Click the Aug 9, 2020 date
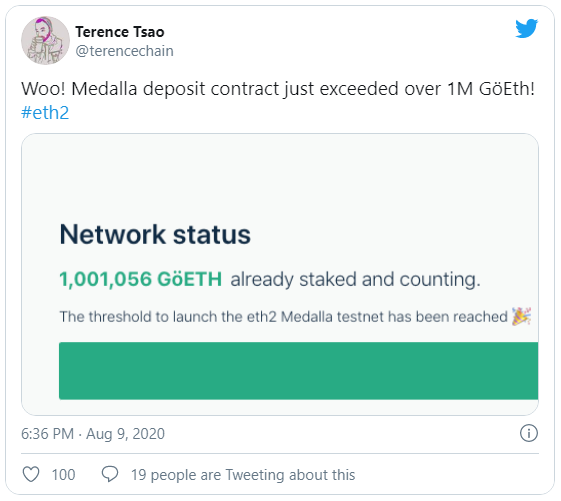Screen dimensions: 561x501 (125, 434)
